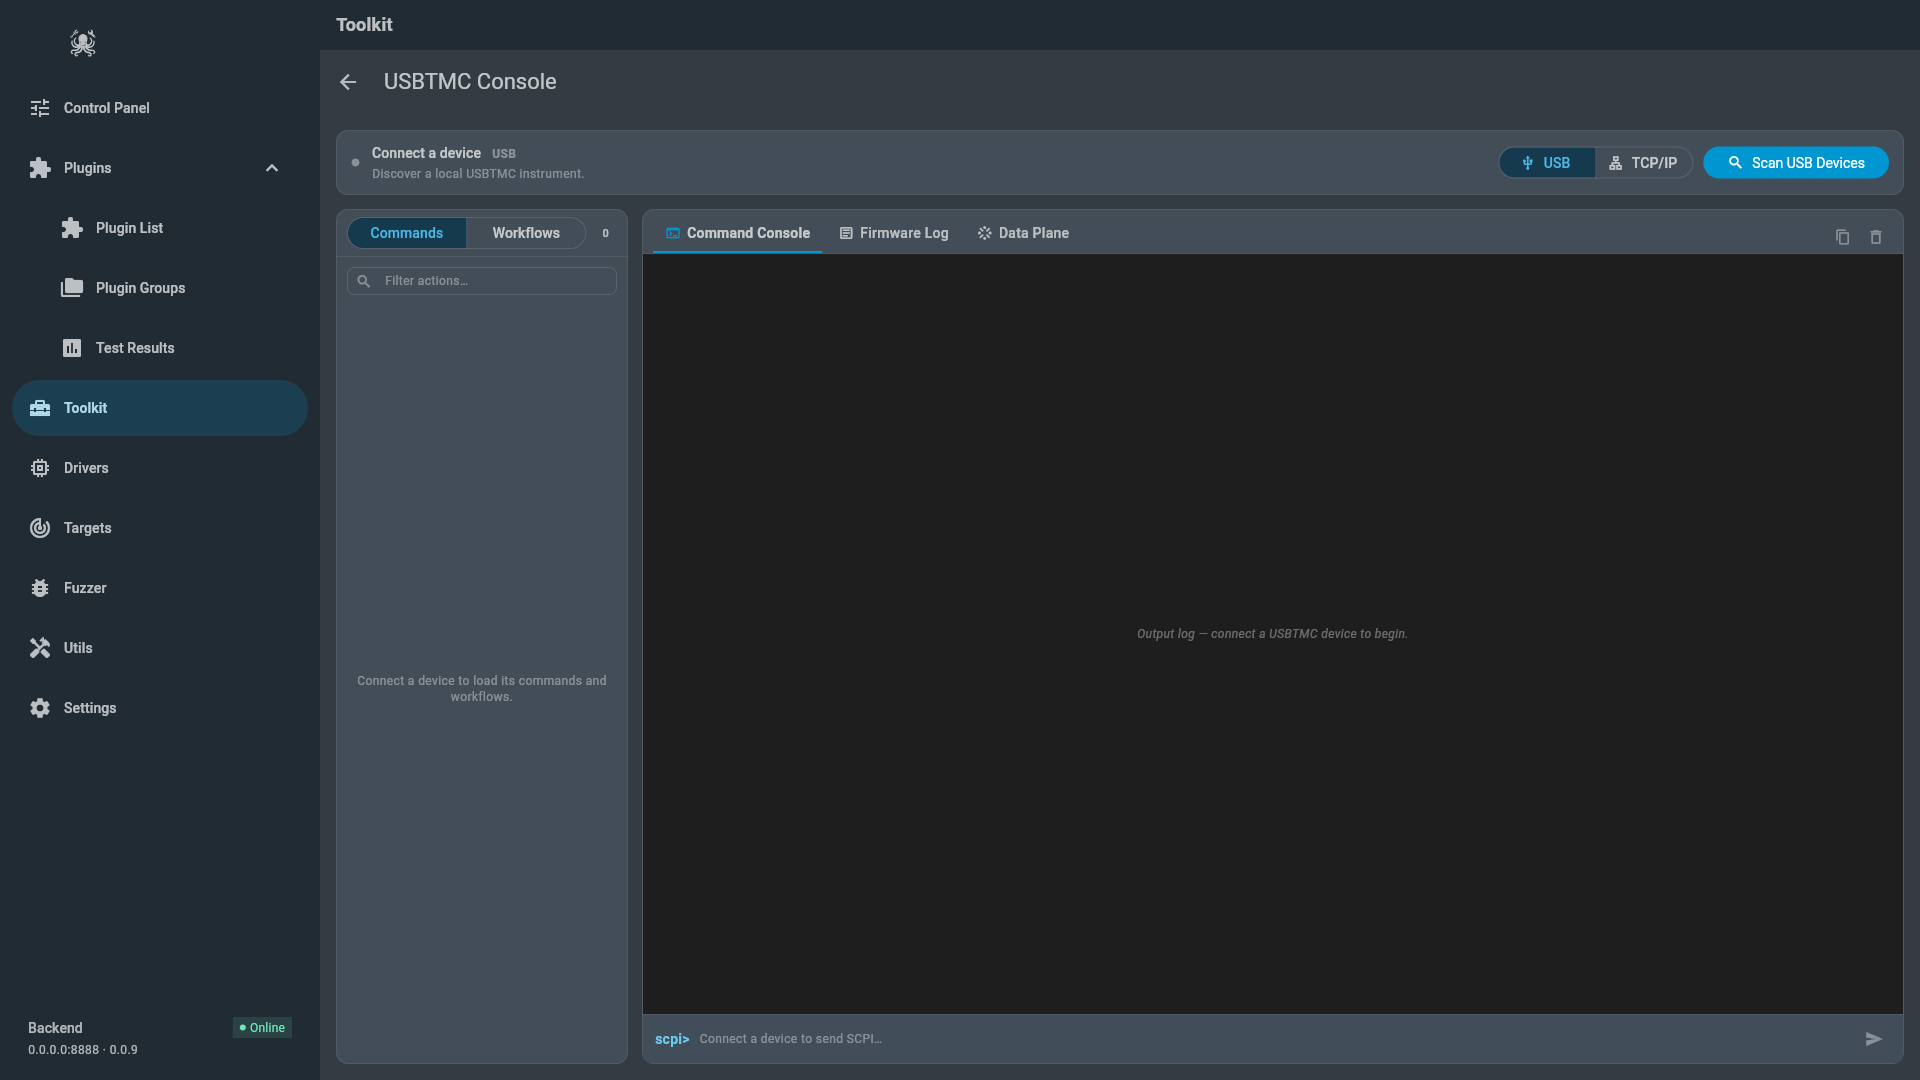
Task: Click the send SCPI command arrow icon
Action: click(x=1874, y=1039)
